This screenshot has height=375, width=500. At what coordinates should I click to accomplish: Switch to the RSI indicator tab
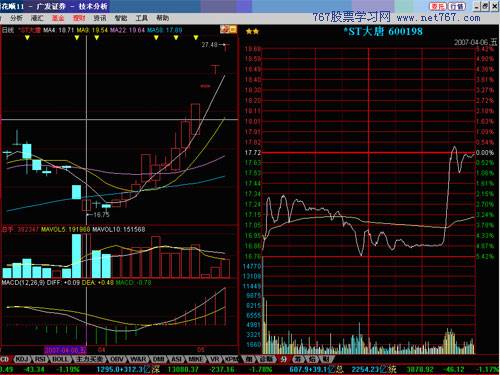pyautogui.click(x=41, y=359)
